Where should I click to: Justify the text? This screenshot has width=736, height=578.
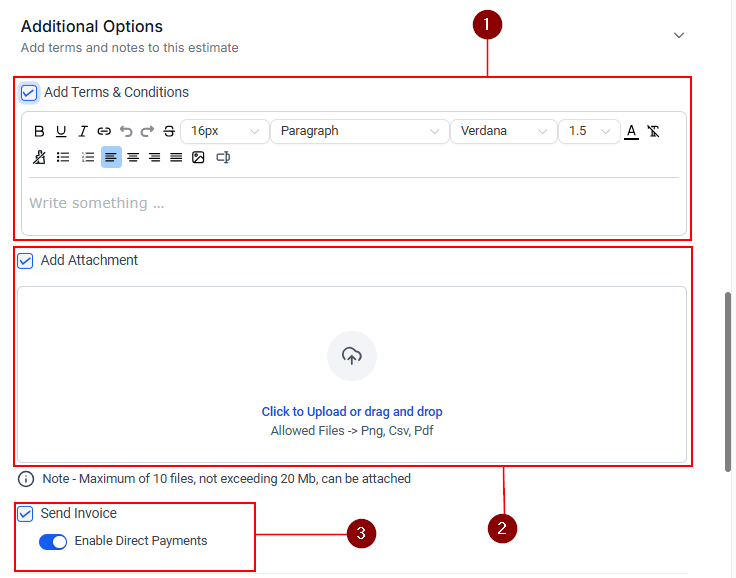point(176,157)
